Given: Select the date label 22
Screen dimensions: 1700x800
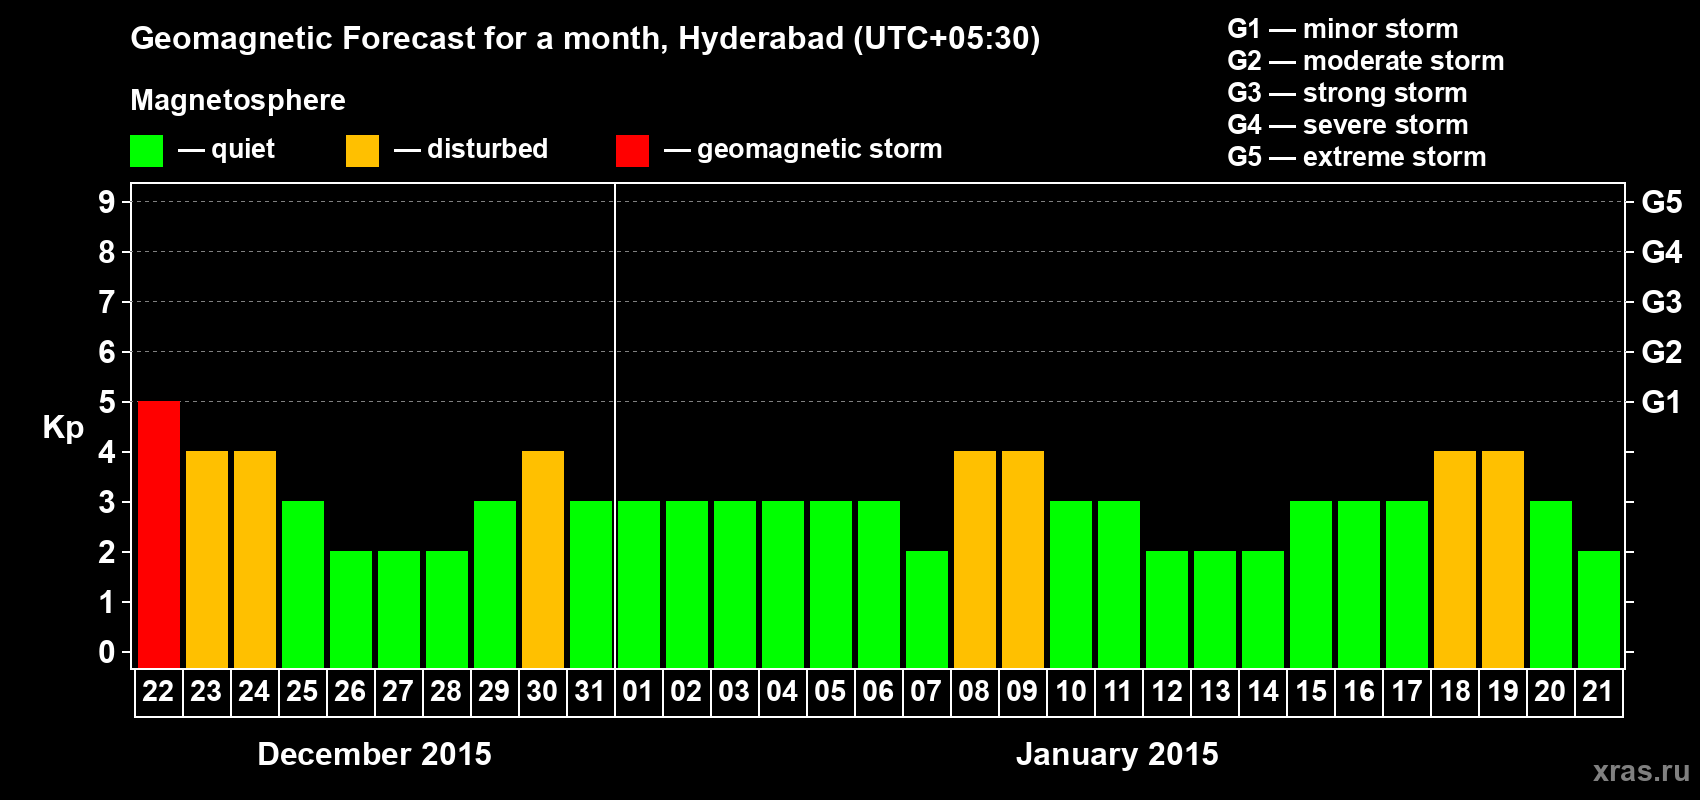Looking at the screenshot, I should pos(158,691).
